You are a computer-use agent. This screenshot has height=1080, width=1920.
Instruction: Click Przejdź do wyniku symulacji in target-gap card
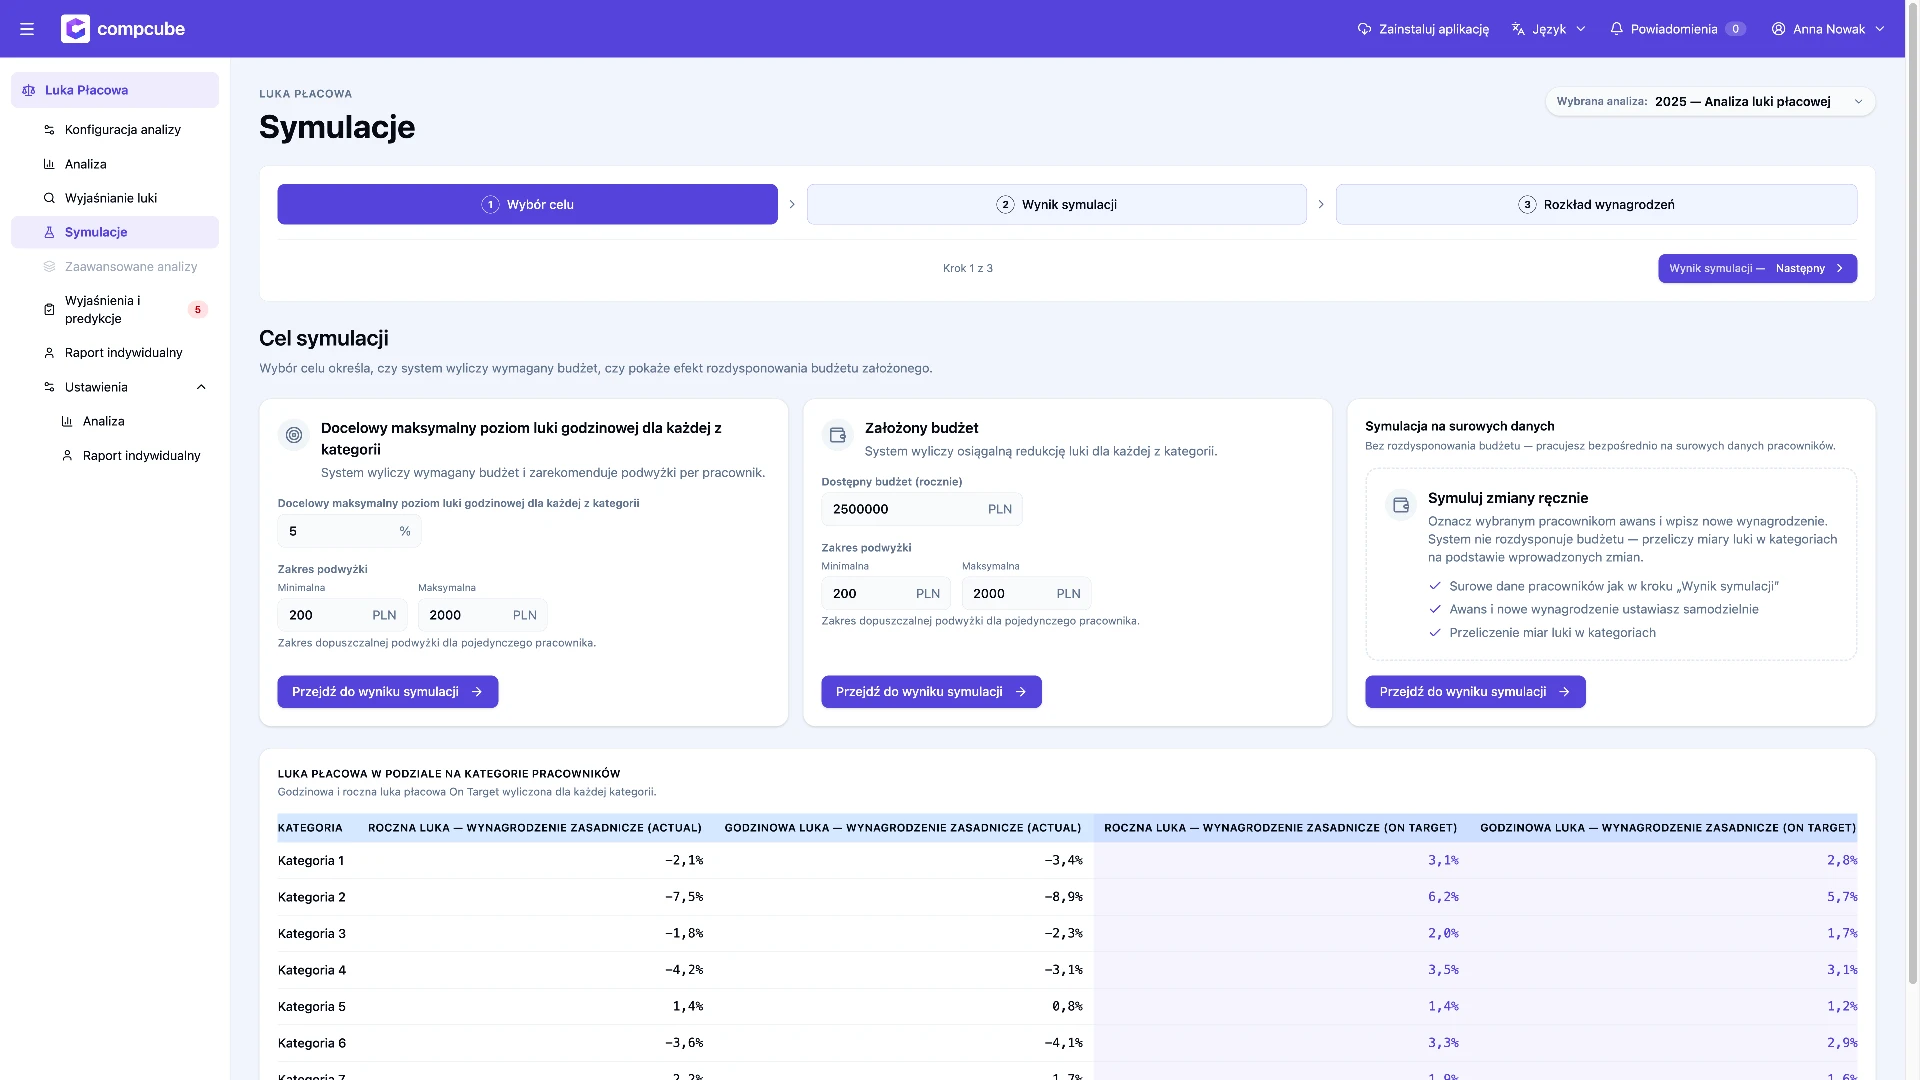click(387, 692)
